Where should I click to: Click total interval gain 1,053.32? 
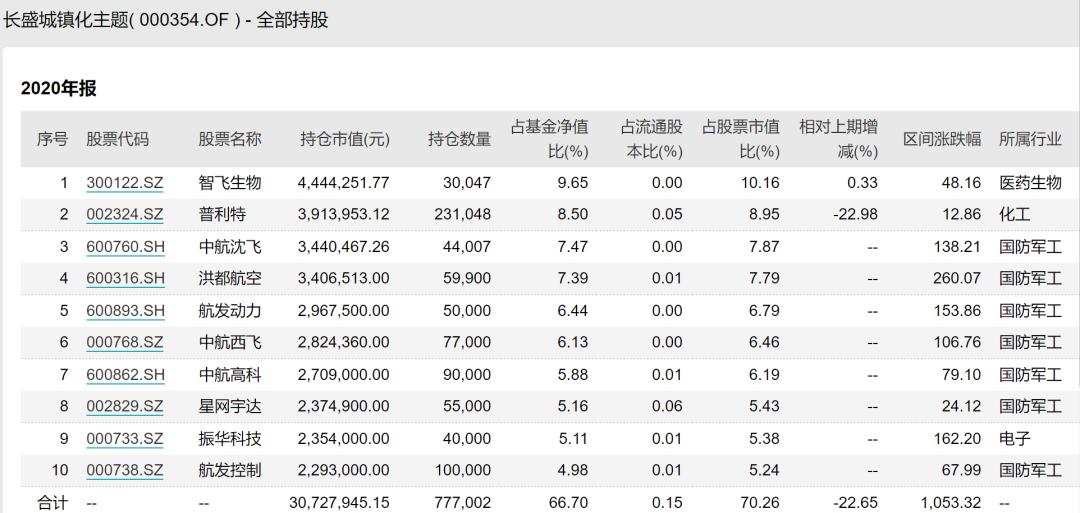click(x=951, y=503)
